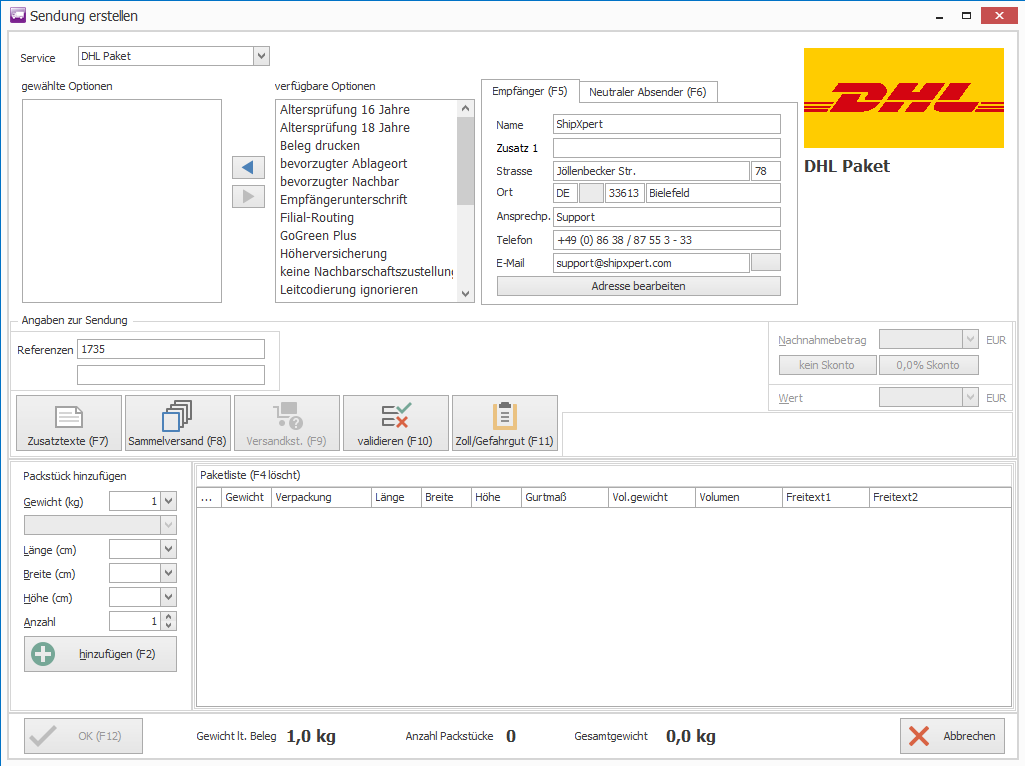Click the Volumen column header
This screenshot has height=766, width=1025.
click(x=739, y=497)
